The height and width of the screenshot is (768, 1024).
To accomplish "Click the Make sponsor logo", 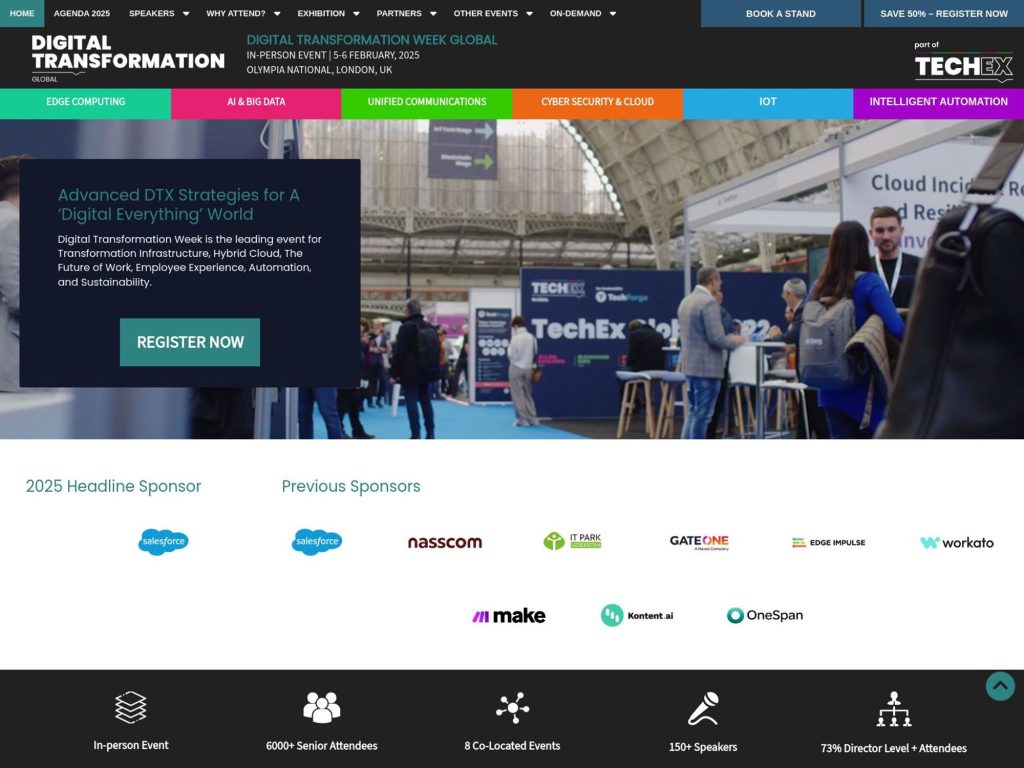I will click(x=508, y=615).
